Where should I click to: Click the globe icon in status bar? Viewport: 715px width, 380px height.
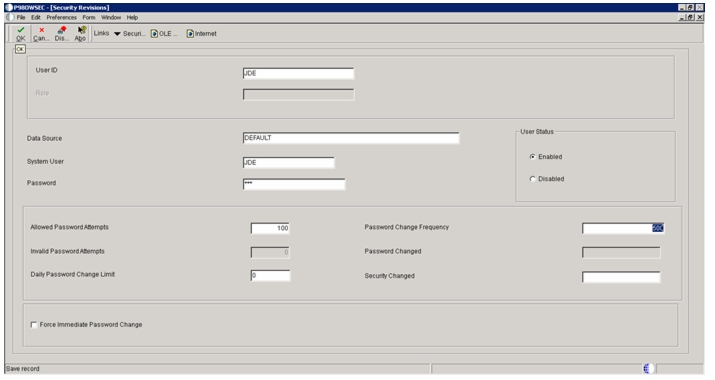pyautogui.click(x=648, y=369)
